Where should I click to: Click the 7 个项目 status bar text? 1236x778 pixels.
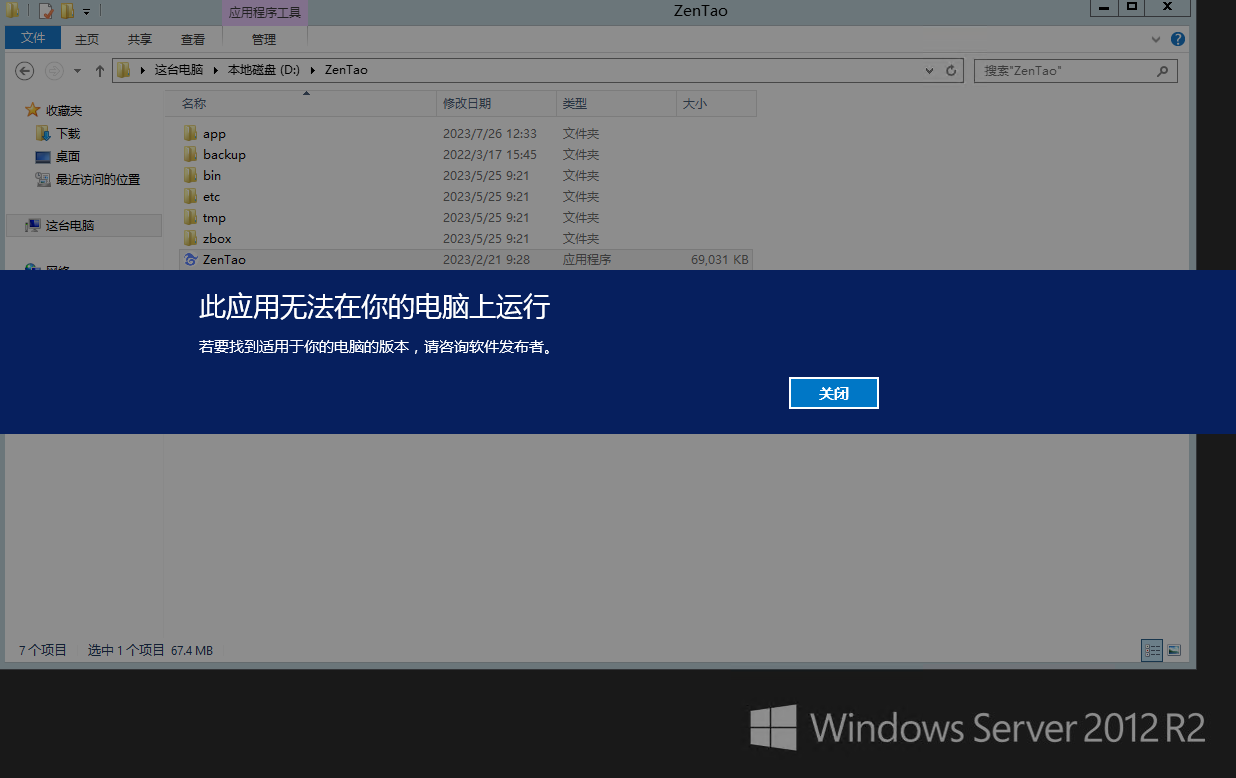43,650
